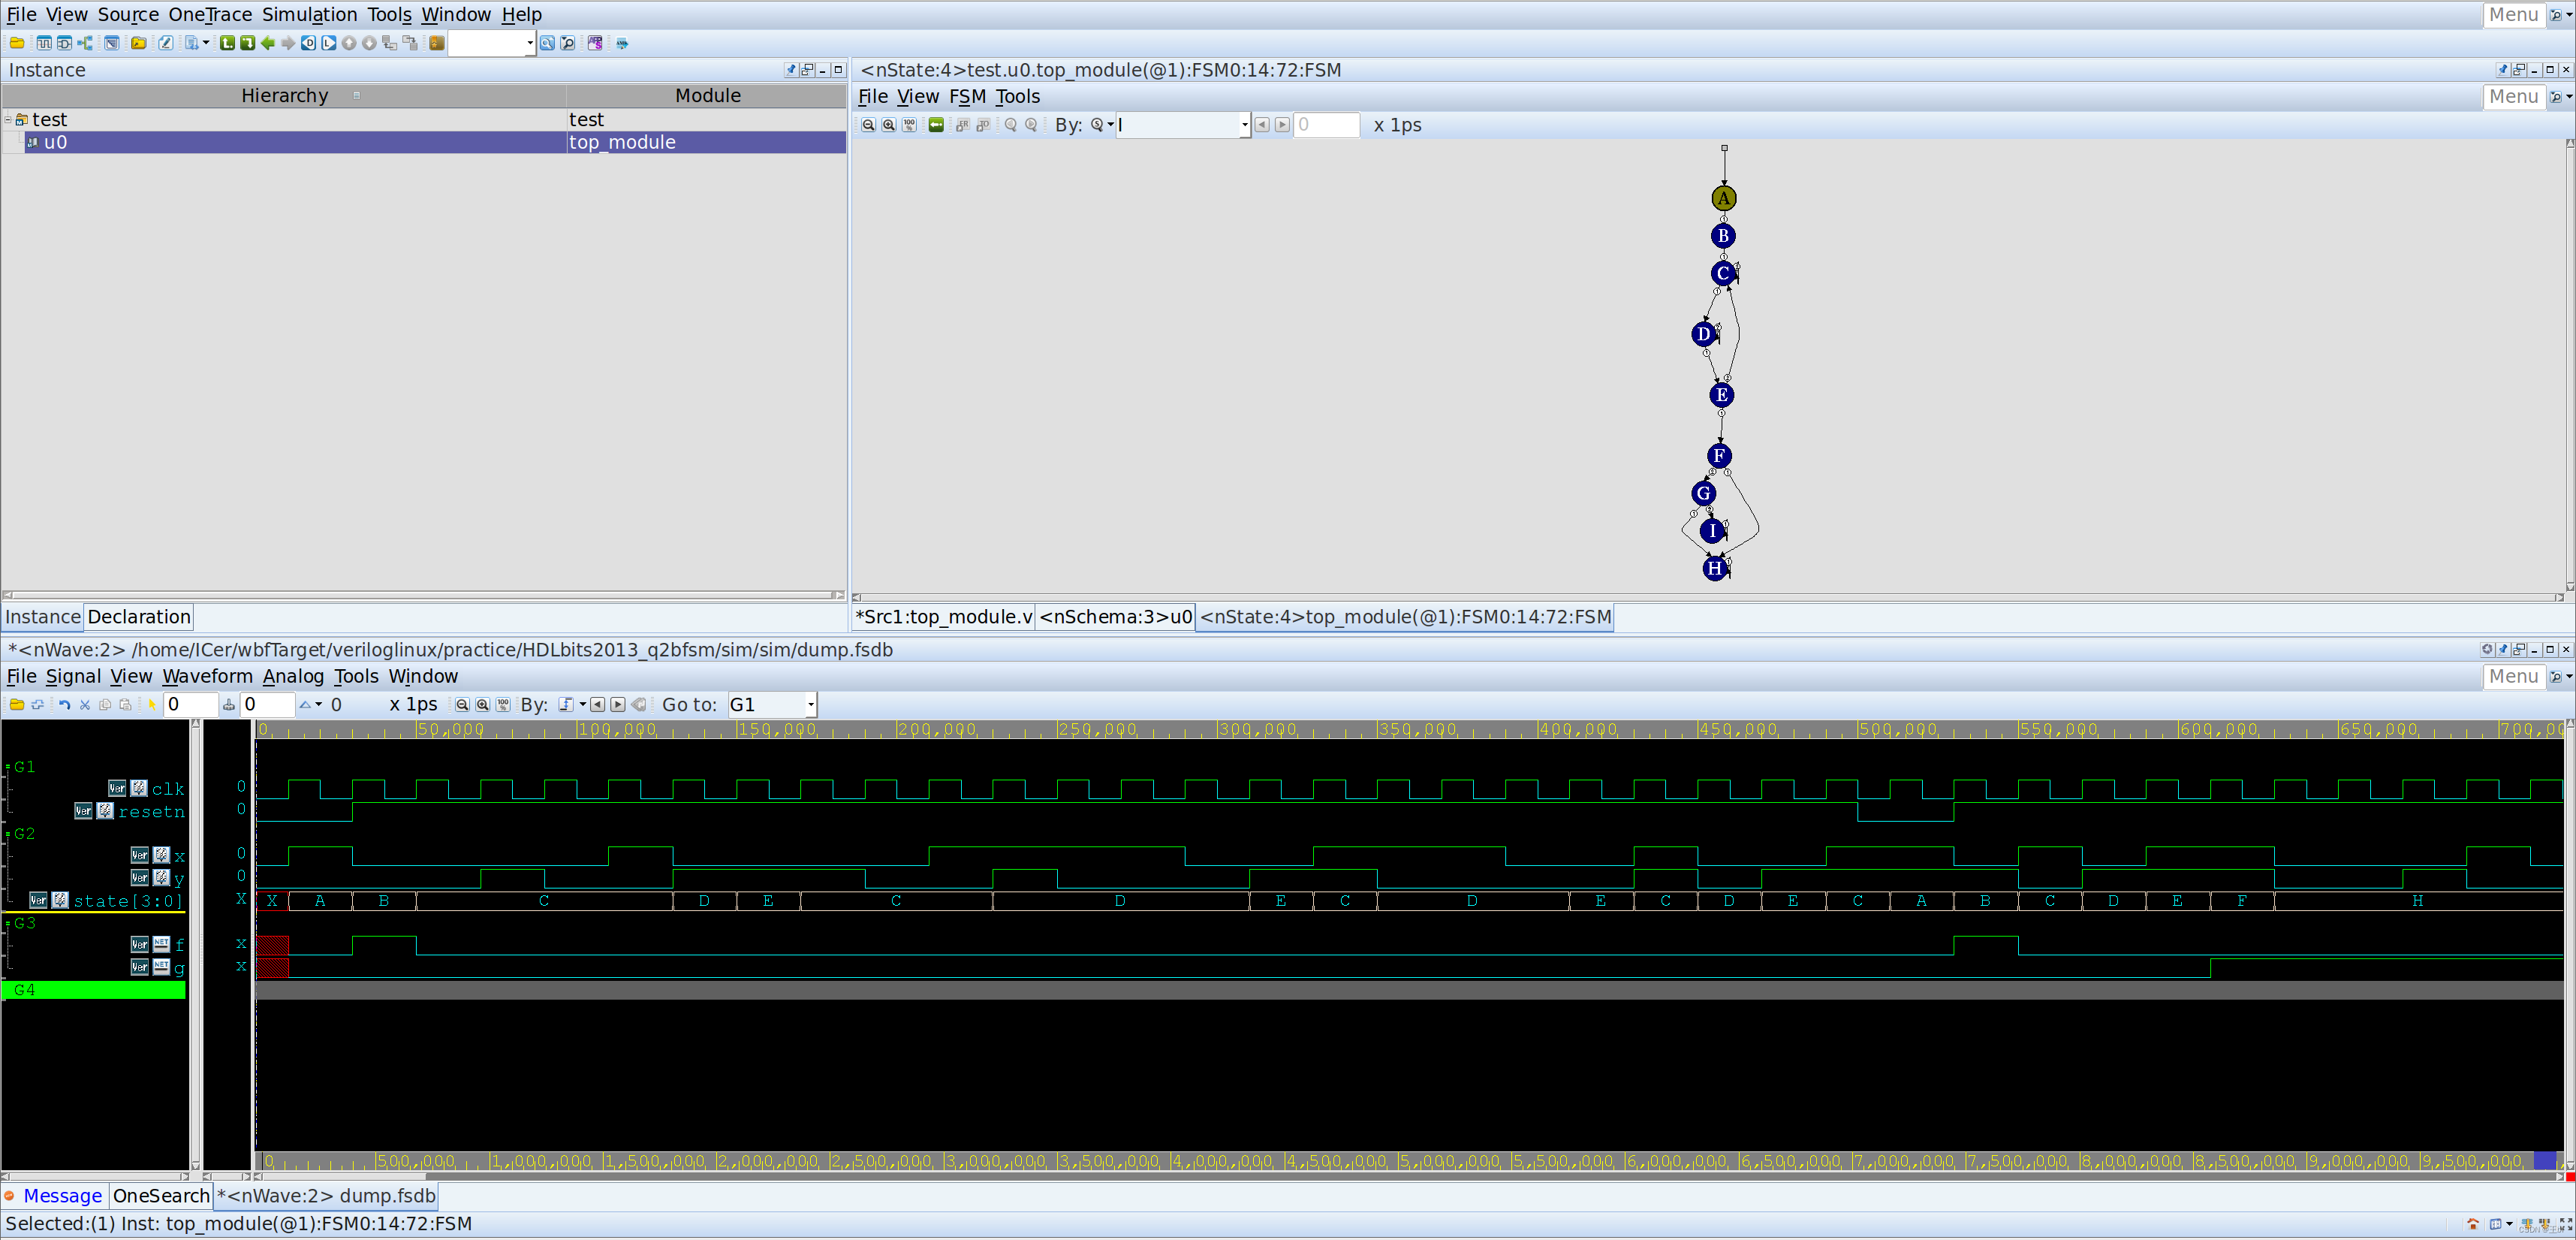Switch to the nSchema:3 u0 tab
This screenshot has height=1240, width=2576.
pos(1115,617)
